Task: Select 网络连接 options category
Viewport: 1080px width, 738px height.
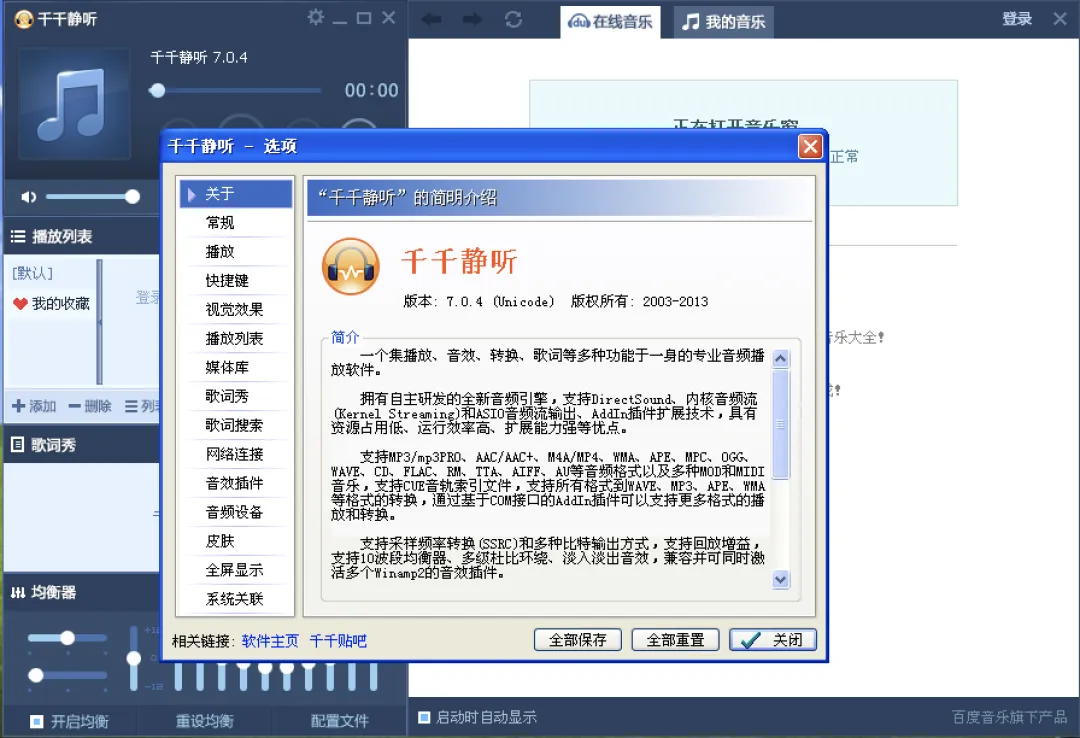Action: (x=236, y=455)
